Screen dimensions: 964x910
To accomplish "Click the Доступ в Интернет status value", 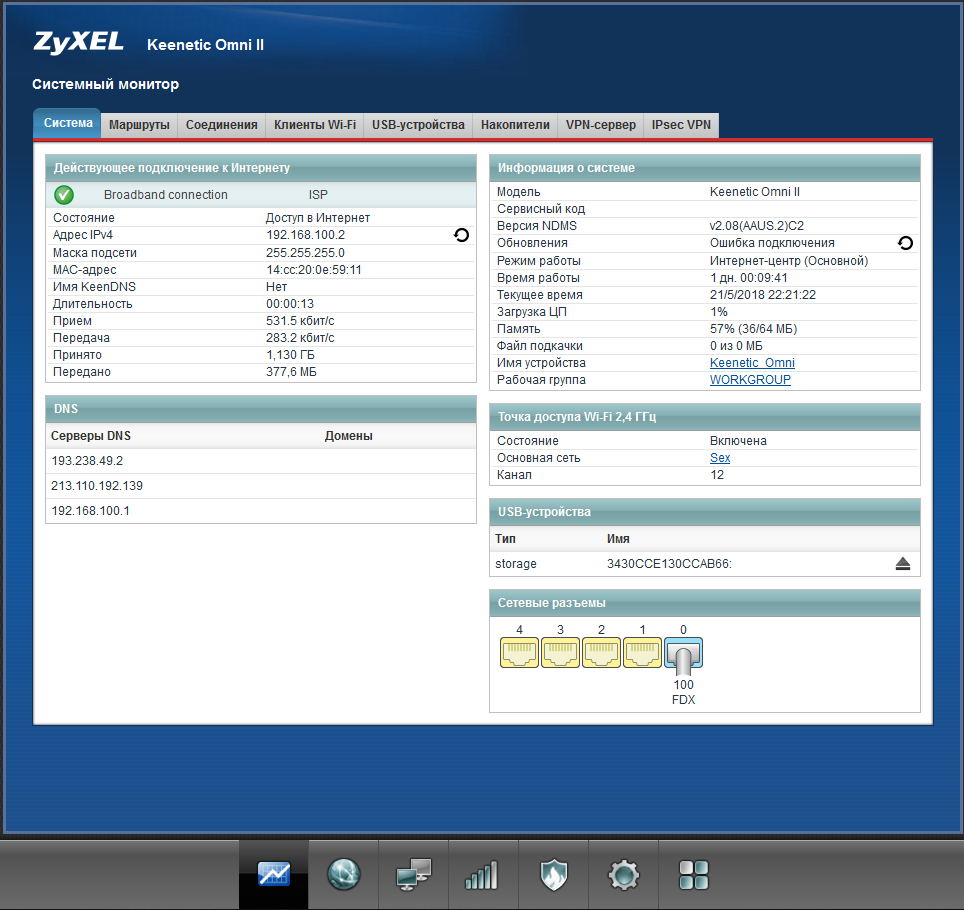I will coord(317,218).
